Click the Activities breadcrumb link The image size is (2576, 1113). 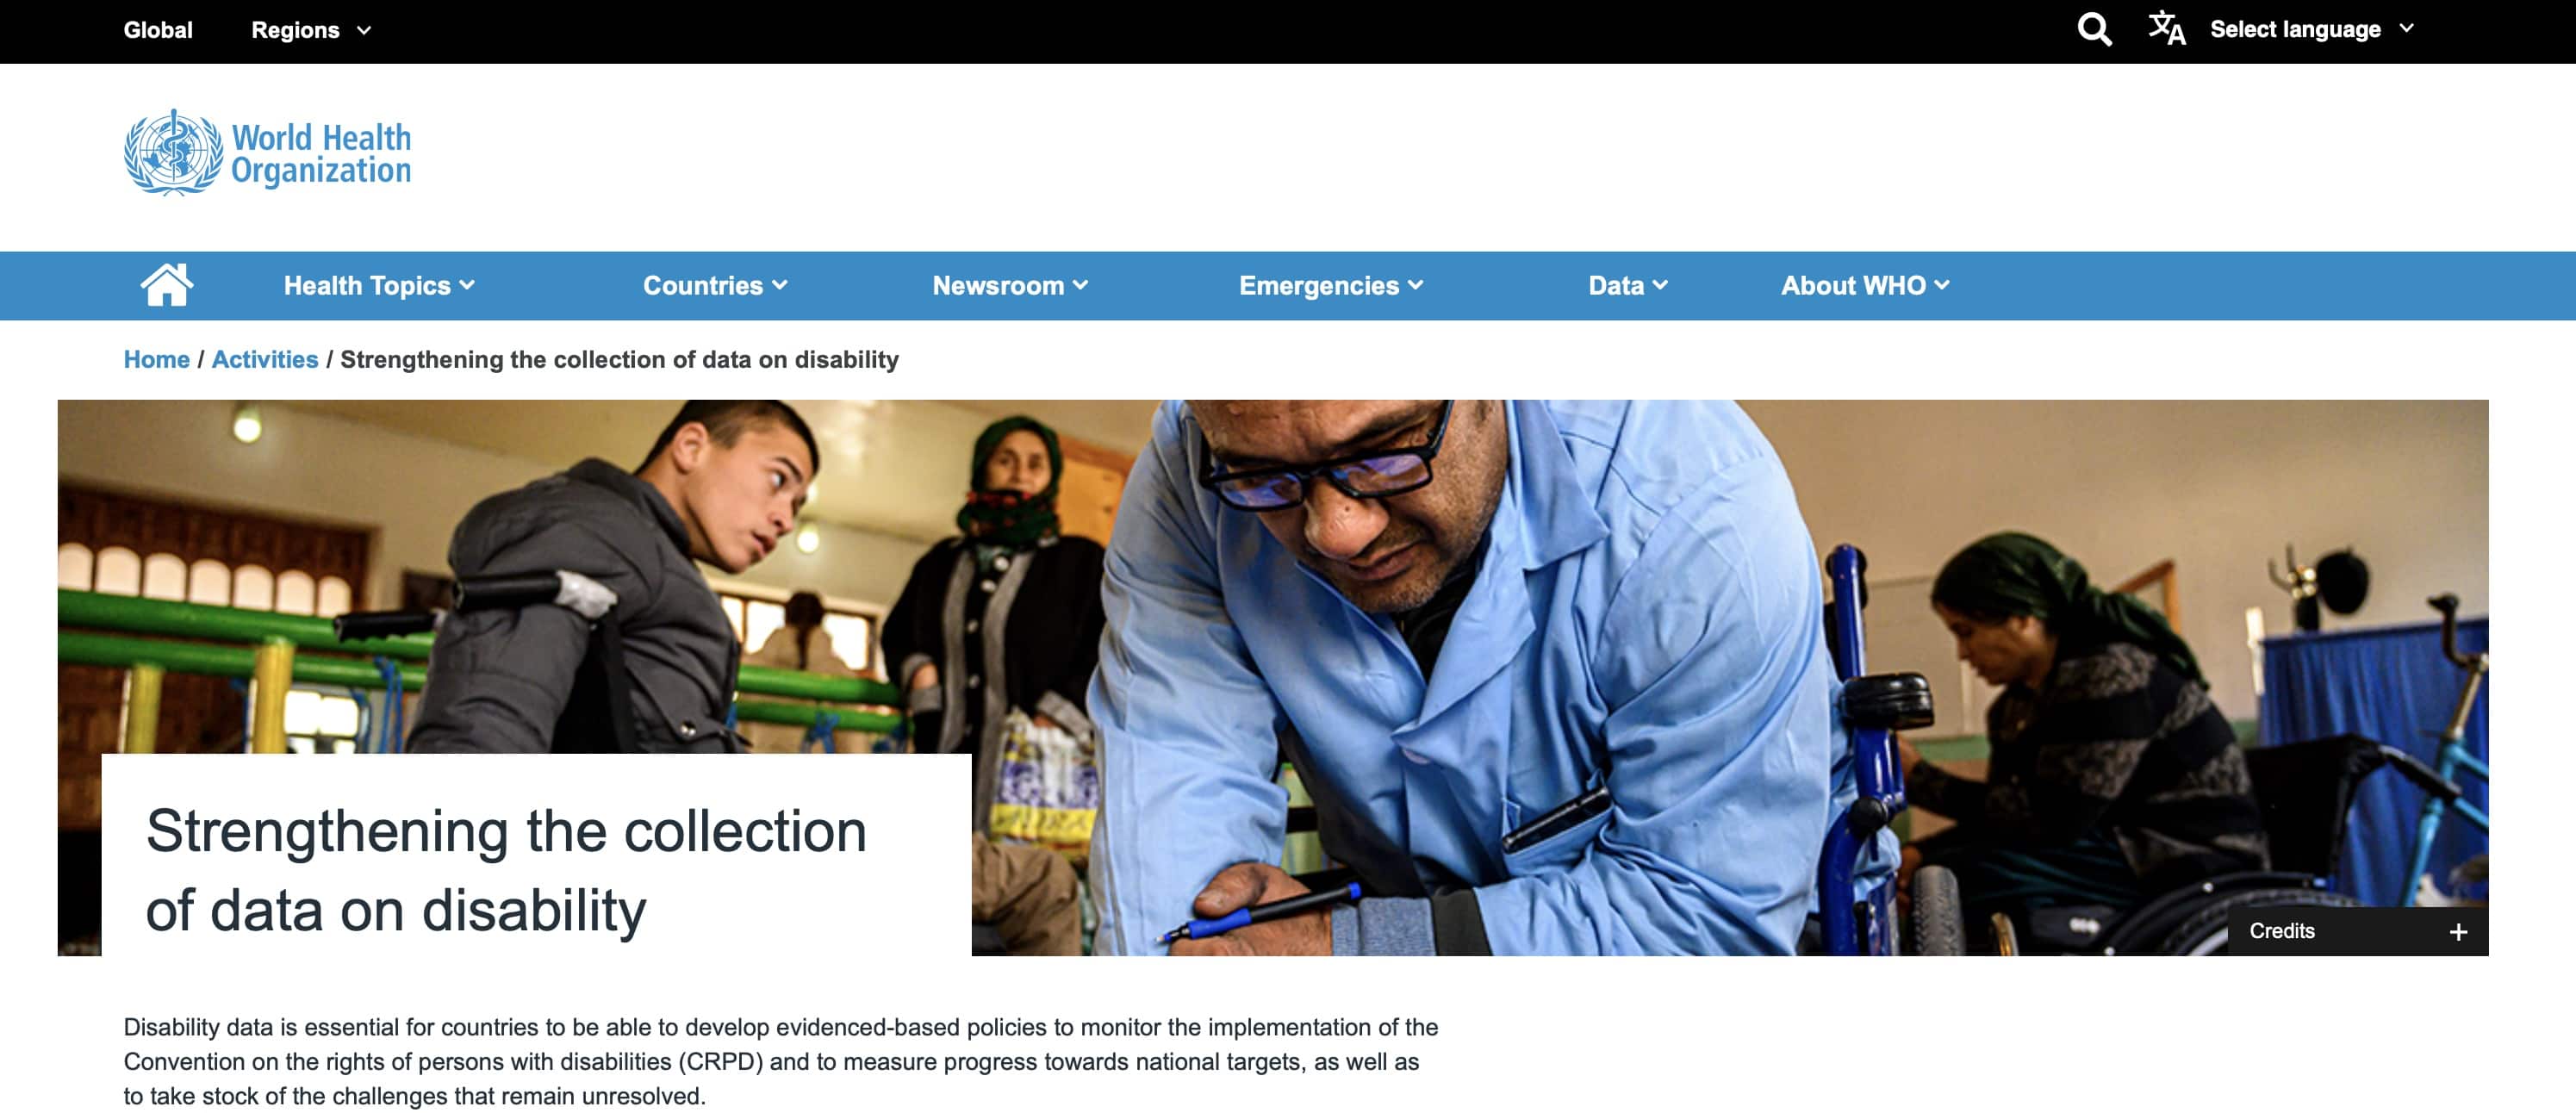pyautogui.click(x=268, y=358)
